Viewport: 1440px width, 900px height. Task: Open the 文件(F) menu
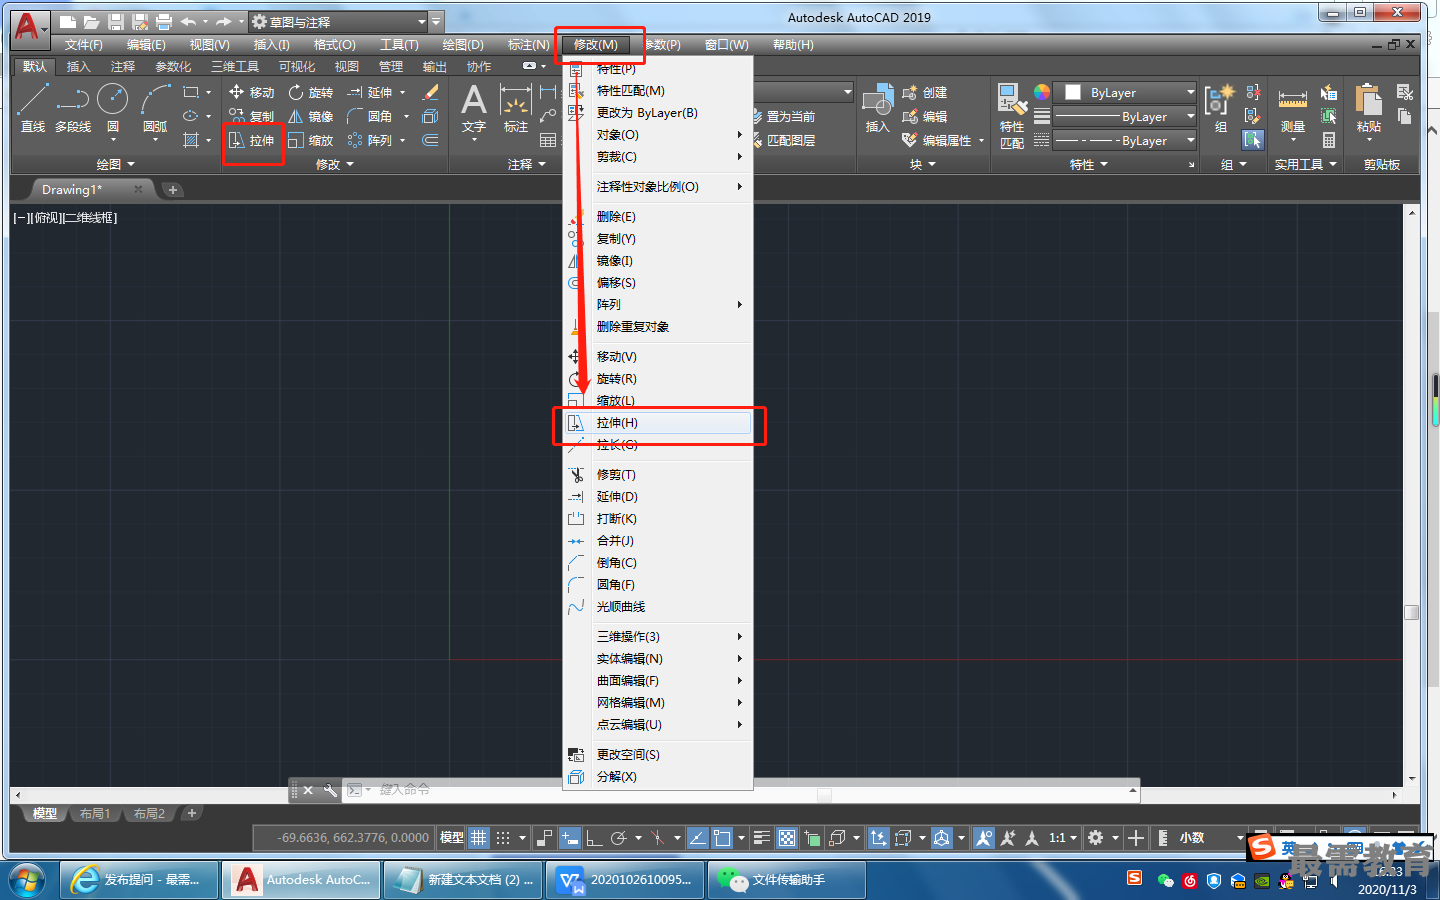pyautogui.click(x=84, y=45)
